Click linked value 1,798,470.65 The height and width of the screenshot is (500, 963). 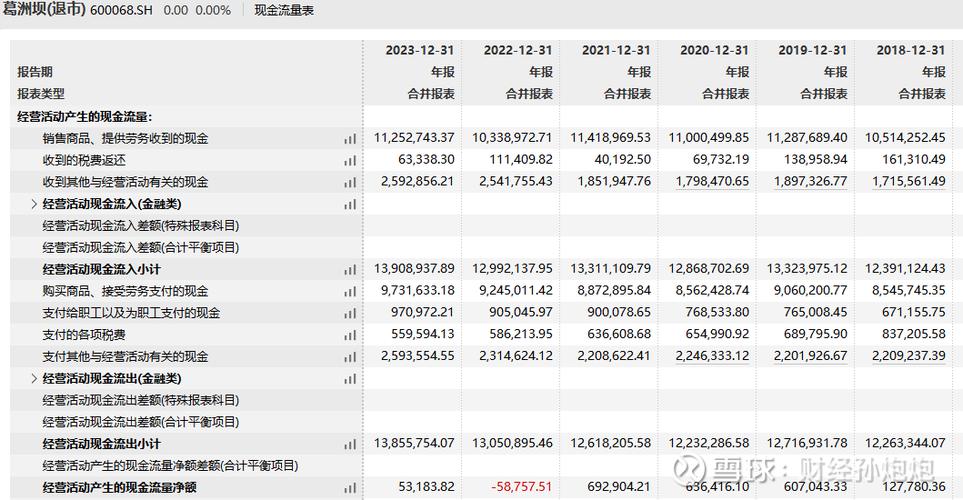712,182
